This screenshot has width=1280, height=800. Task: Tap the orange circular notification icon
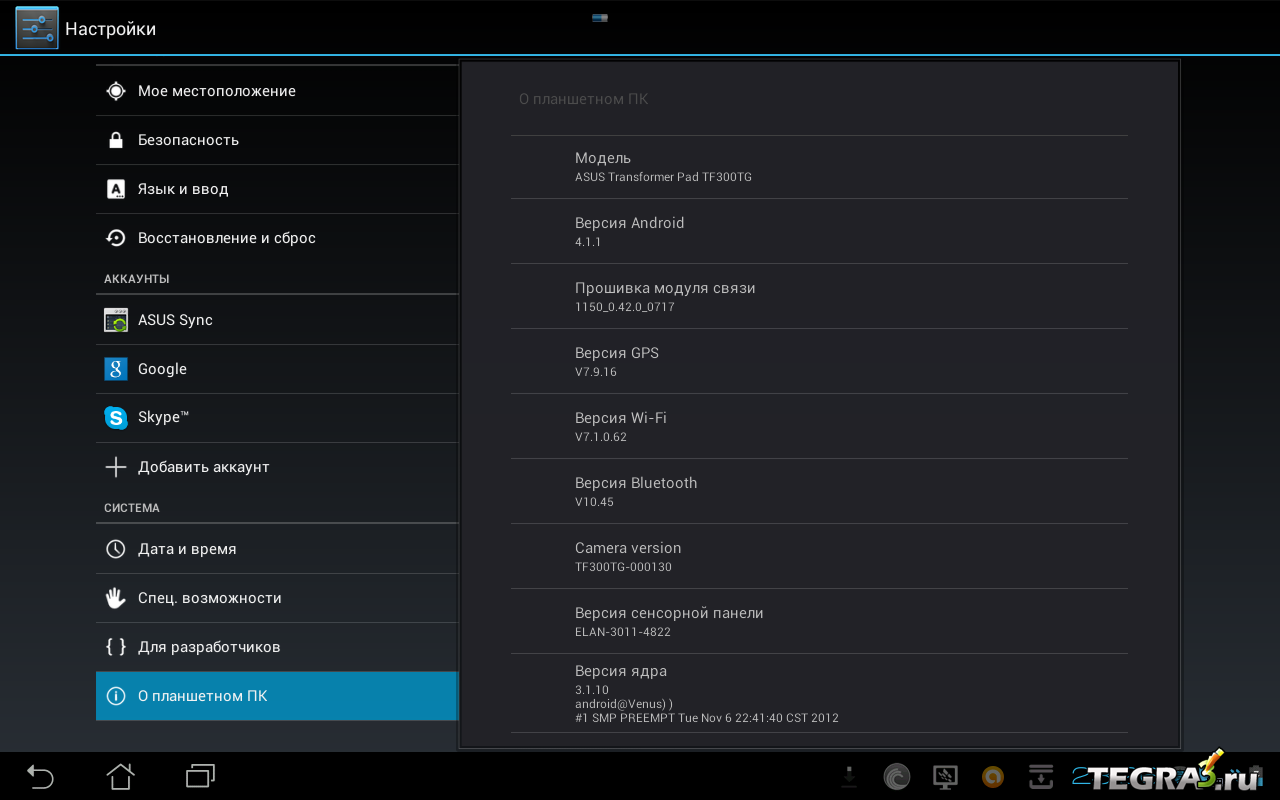tap(993, 777)
